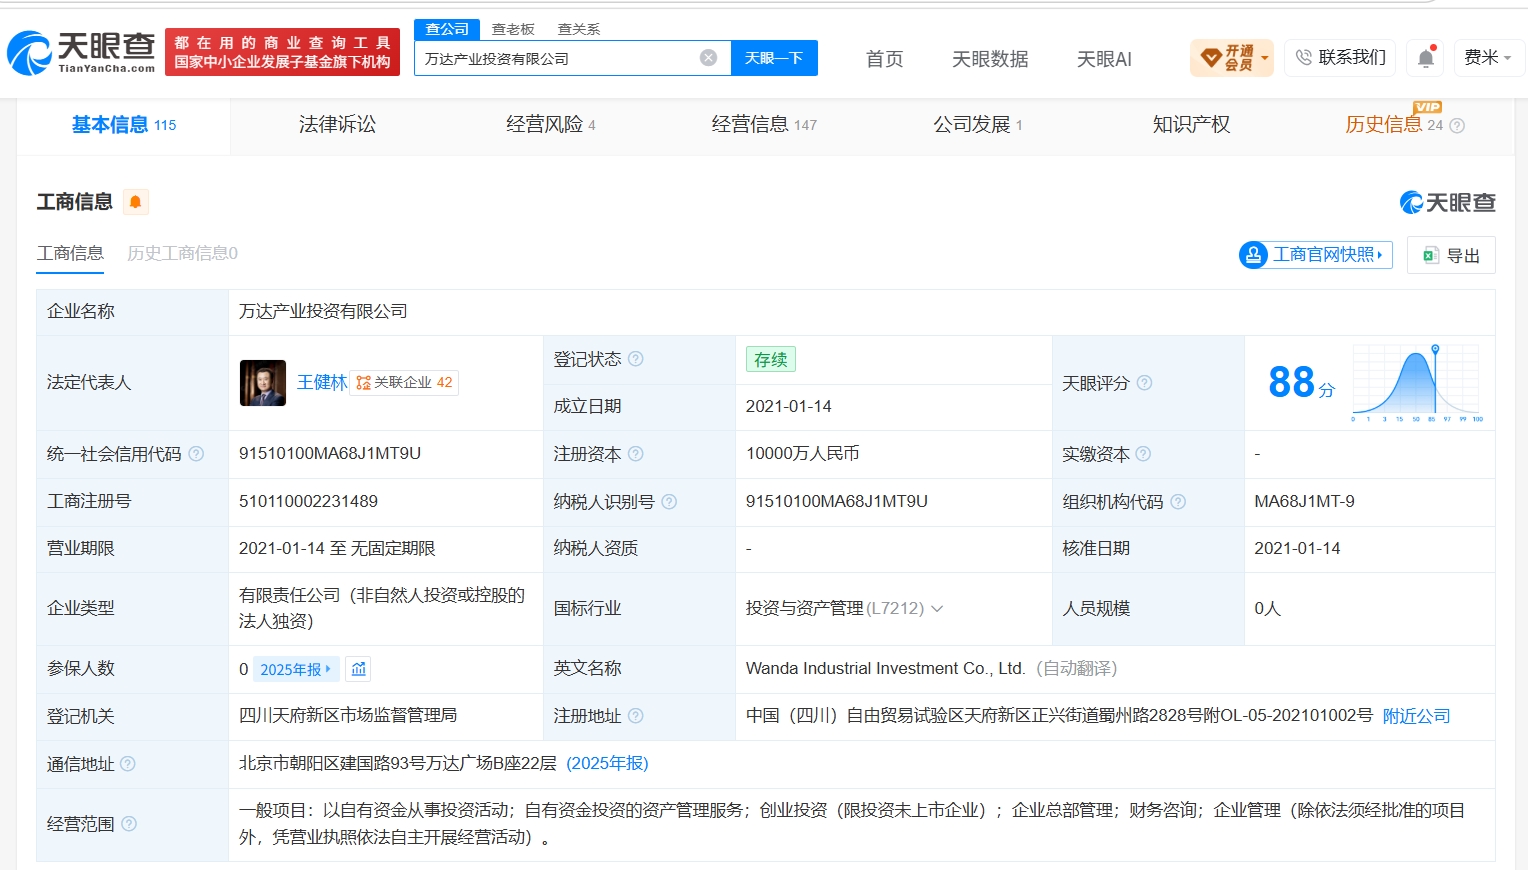The image size is (1528, 870).
Task: Click the 导出 export button
Action: coord(1451,255)
